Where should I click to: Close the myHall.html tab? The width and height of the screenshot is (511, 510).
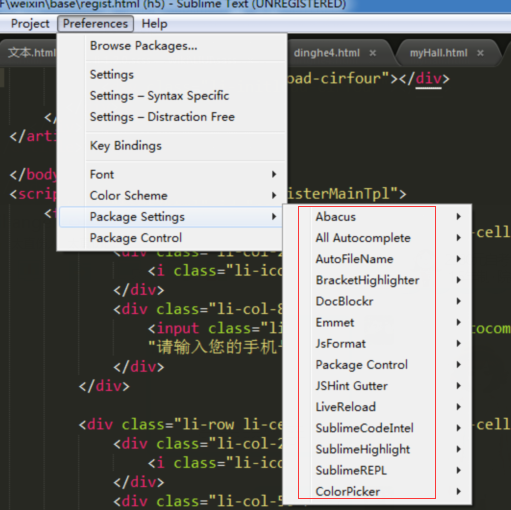click(x=480, y=53)
